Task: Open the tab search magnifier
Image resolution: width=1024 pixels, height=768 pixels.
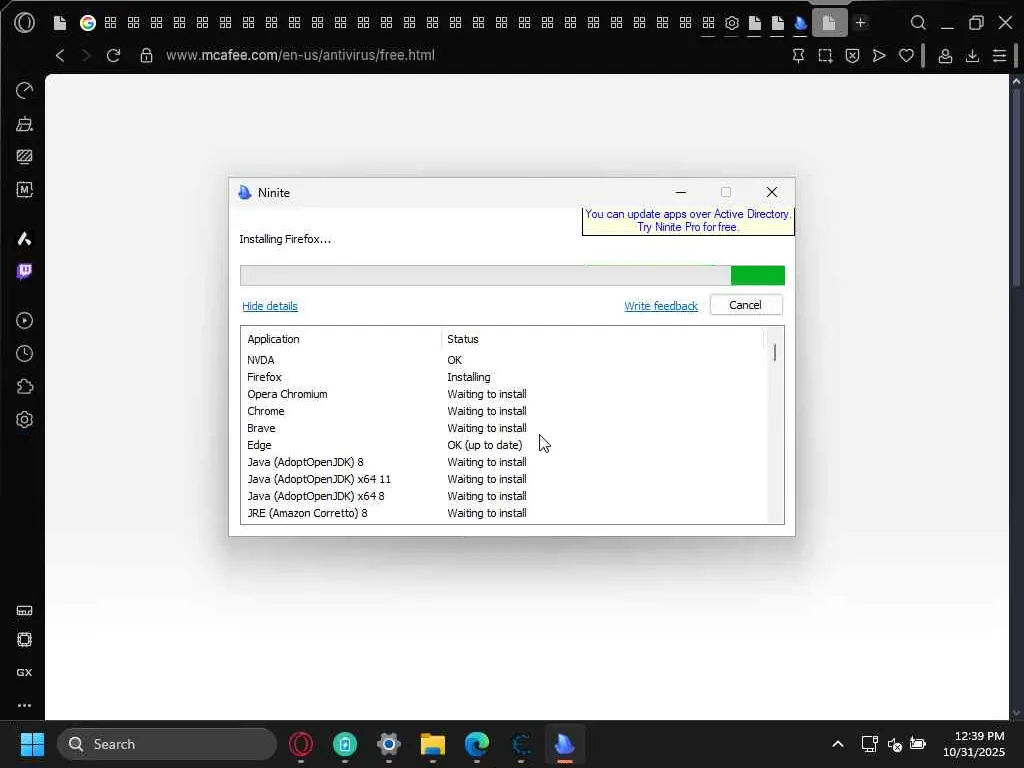Action: (918, 23)
